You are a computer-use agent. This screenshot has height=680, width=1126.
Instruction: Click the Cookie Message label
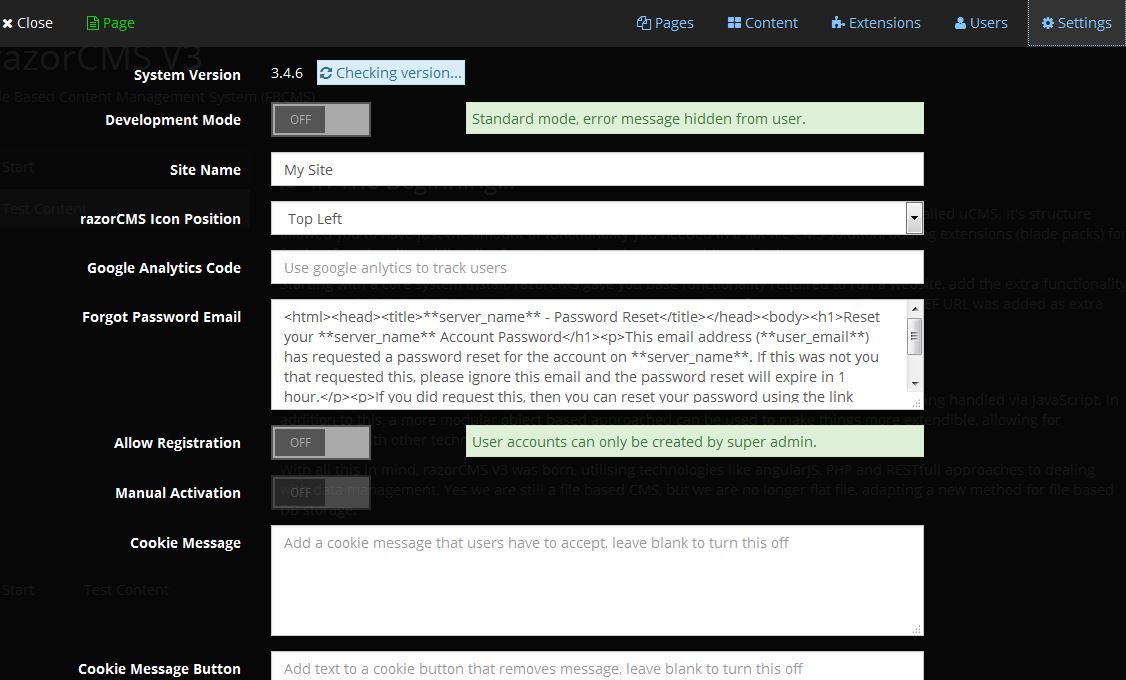pyautogui.click(x=185, y=544)
